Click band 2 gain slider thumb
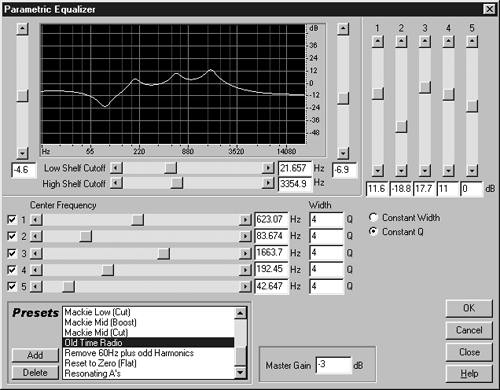Image resolution: width=500 pixels, height=390 pixels. pos(401,127)
